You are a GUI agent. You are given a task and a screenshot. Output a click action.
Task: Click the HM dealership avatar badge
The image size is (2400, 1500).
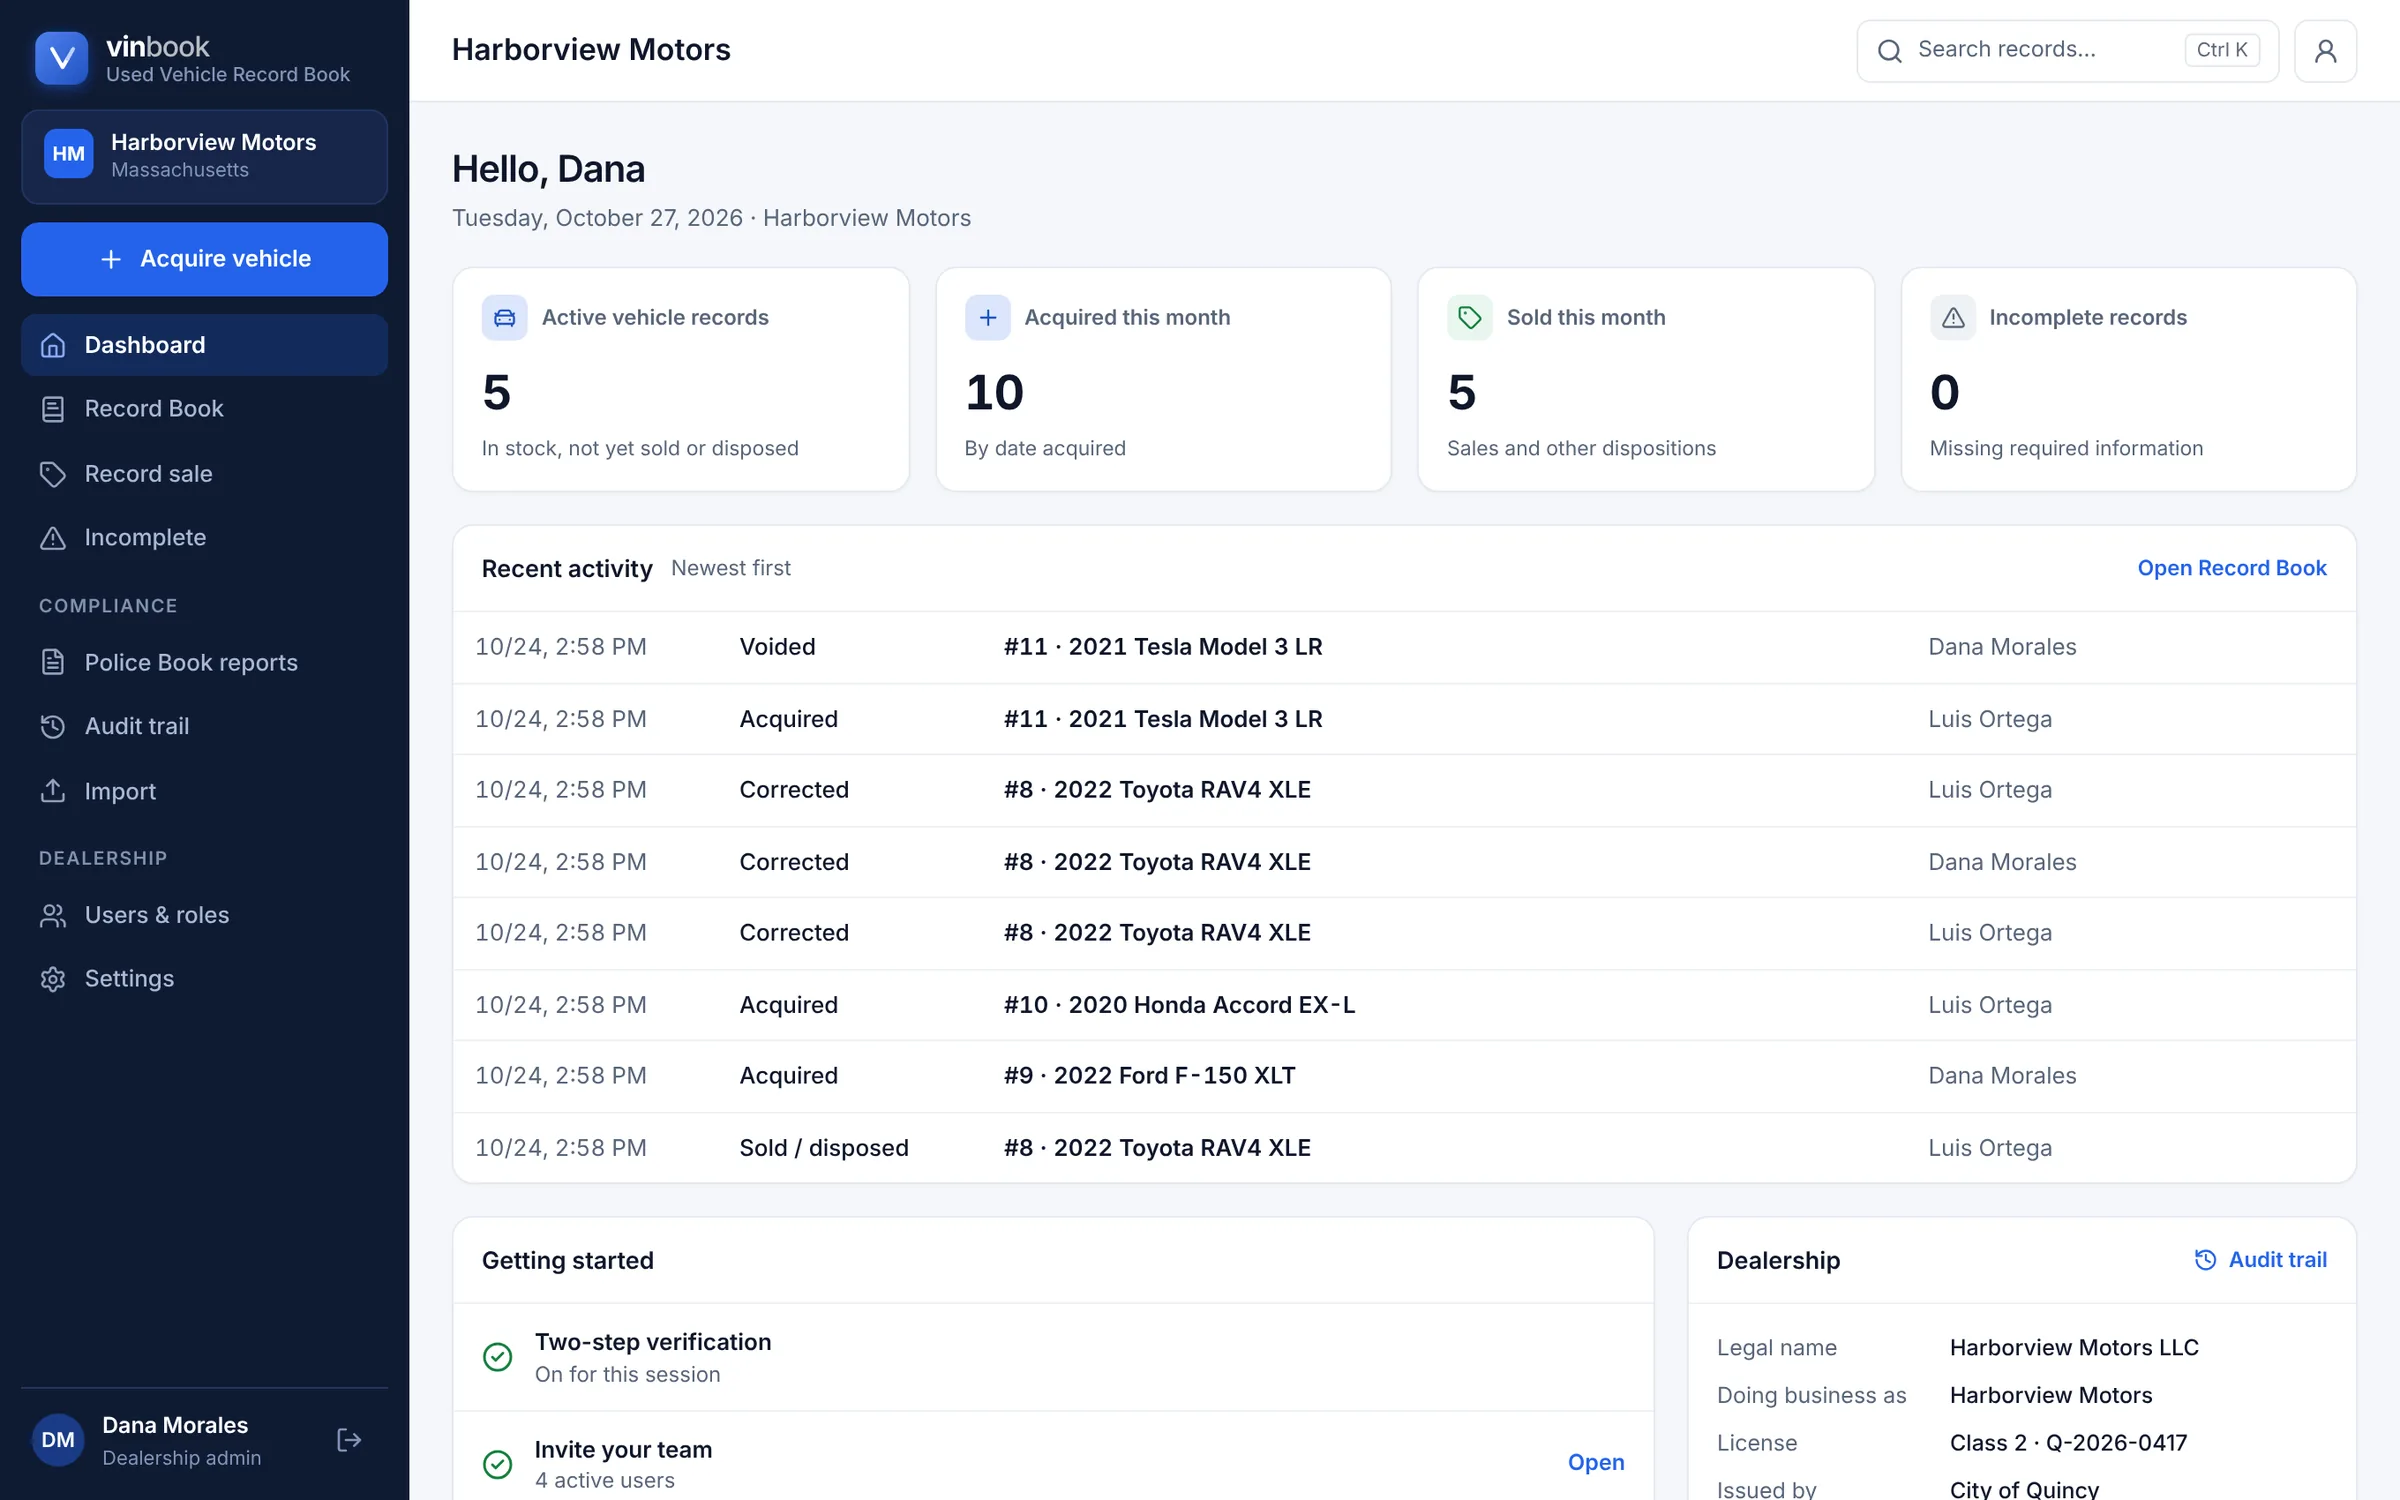[68, 154]
